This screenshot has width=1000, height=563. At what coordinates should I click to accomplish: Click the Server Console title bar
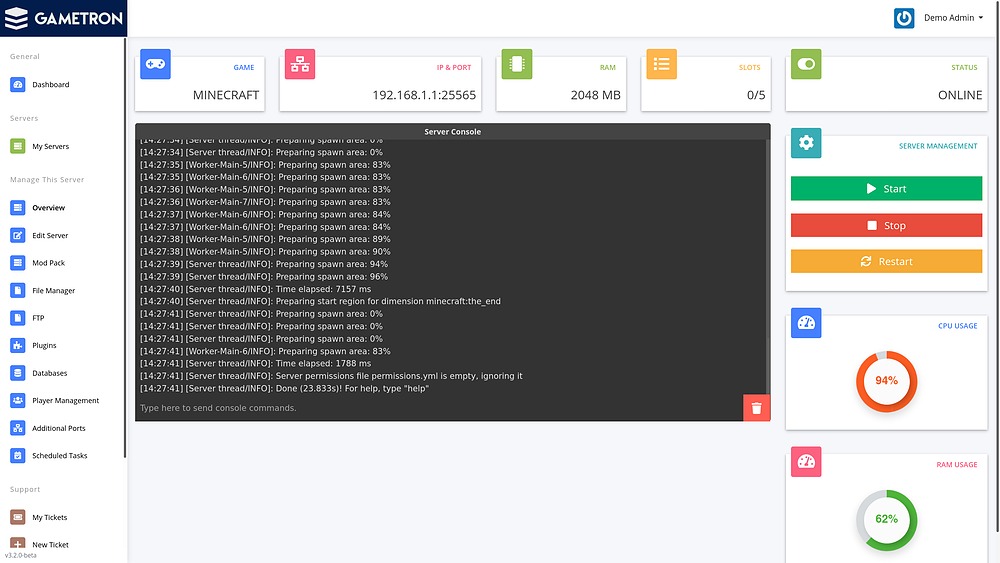pyautogui.click(x=453, y=131)
